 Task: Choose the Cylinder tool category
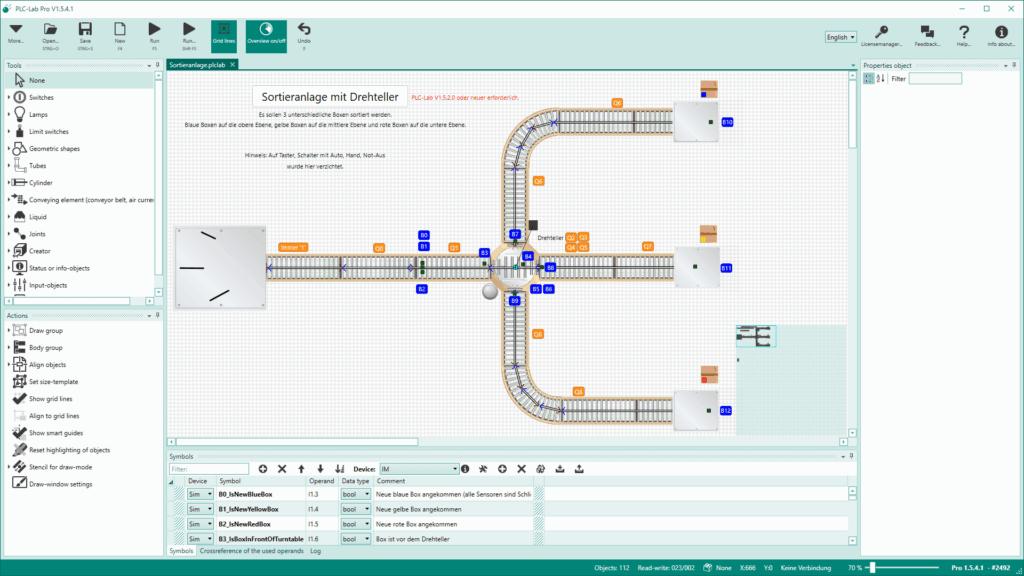coord(40,183)
